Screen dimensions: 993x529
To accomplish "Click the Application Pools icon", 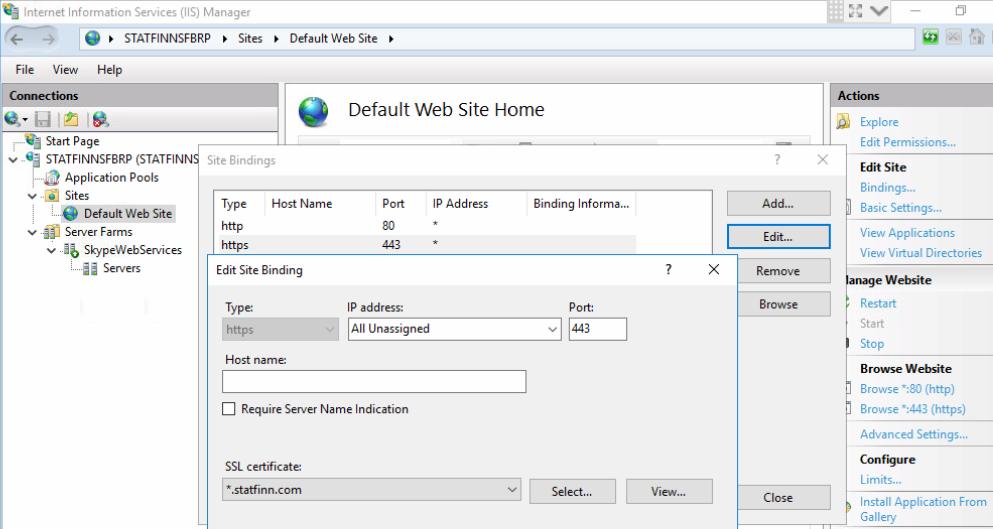I will 53,177.
